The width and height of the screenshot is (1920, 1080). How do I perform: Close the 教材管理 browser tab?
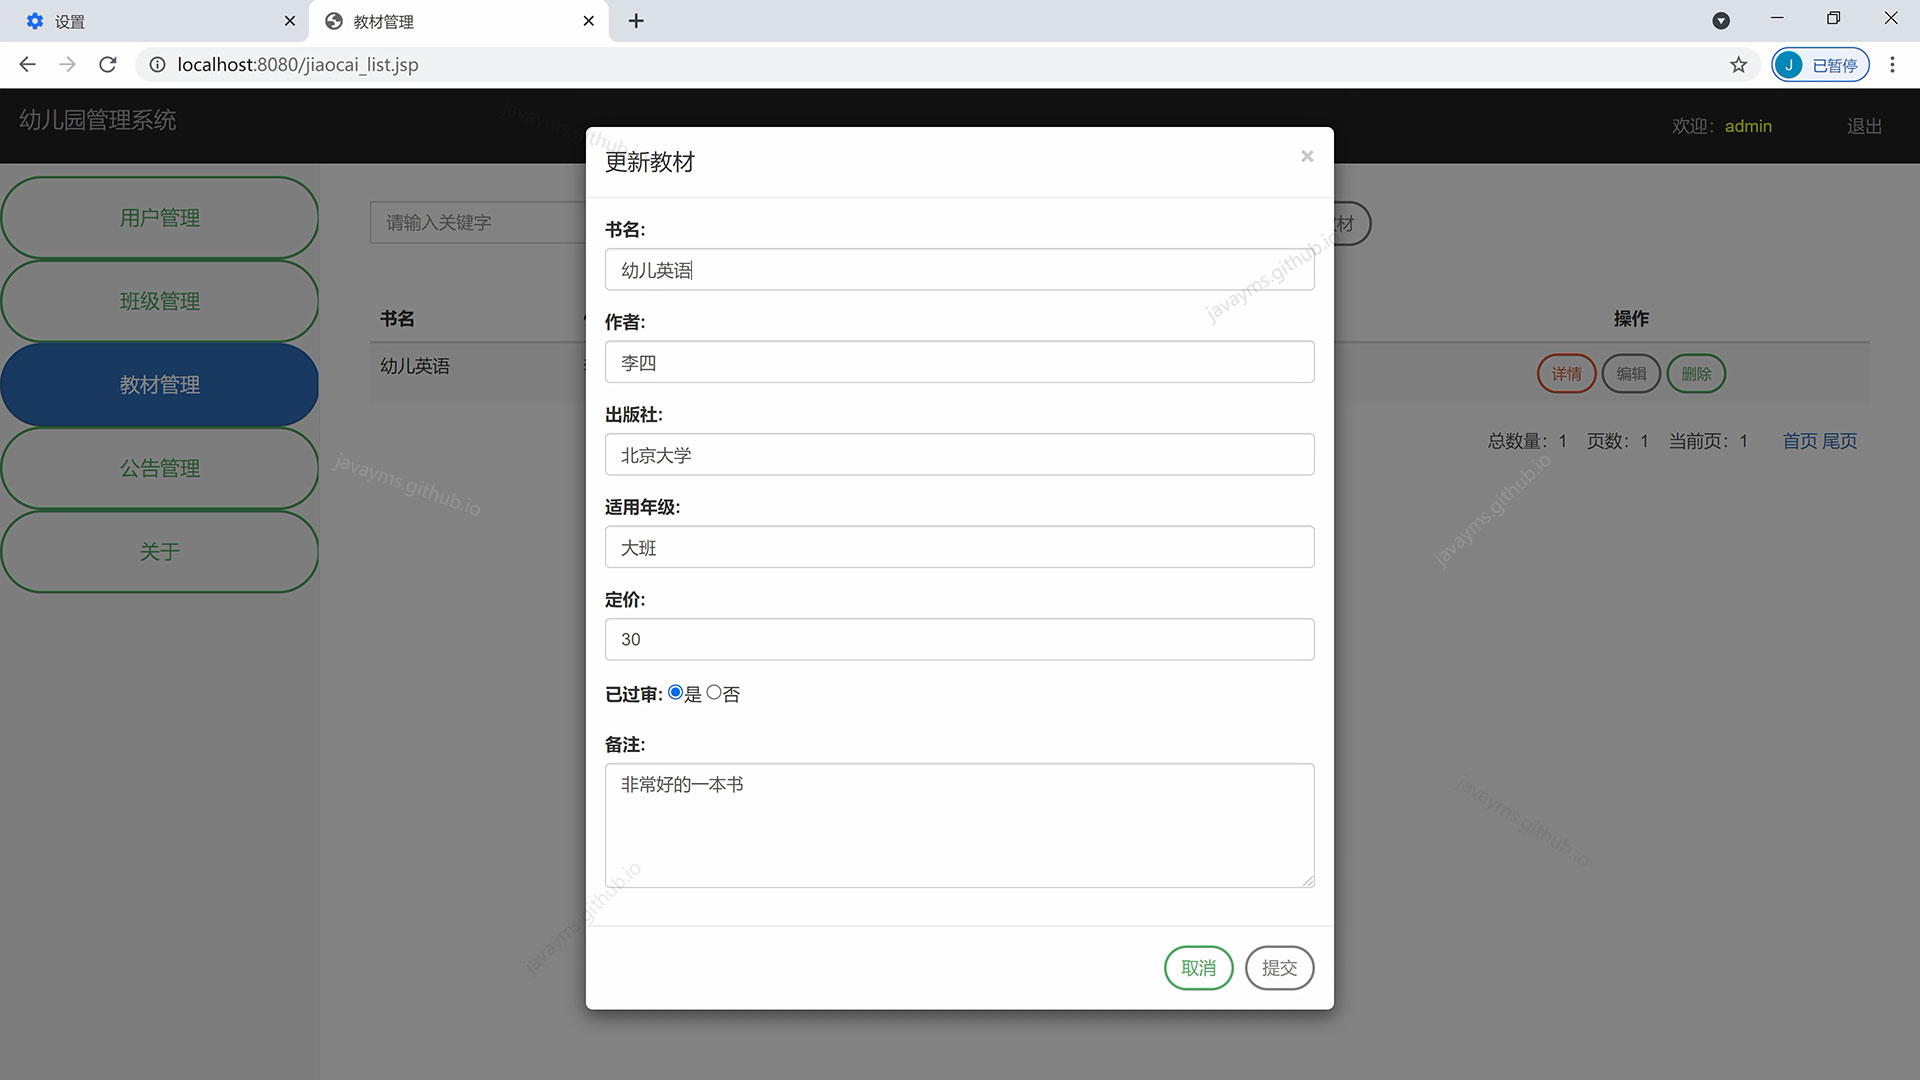588,21
